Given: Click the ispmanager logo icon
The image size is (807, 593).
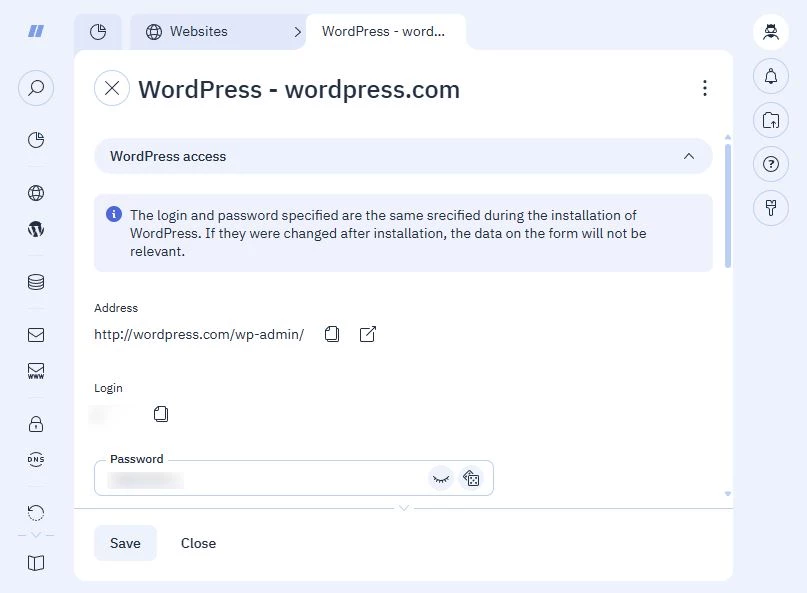Looking at the screenshot, I should [36, 31].
